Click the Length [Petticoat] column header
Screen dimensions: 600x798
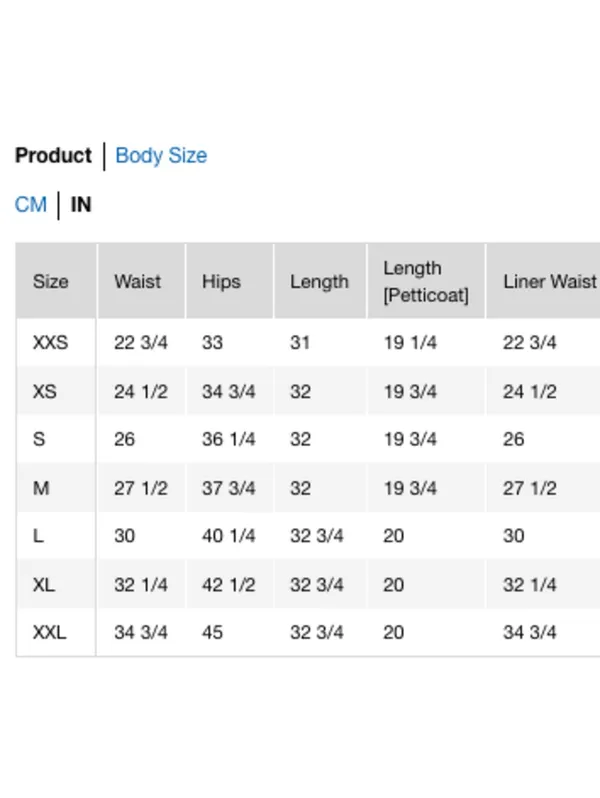tap(426, 281)
